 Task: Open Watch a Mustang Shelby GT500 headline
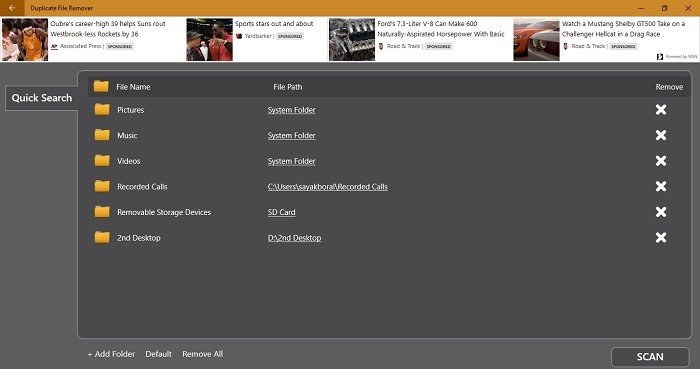click(623, 29)
